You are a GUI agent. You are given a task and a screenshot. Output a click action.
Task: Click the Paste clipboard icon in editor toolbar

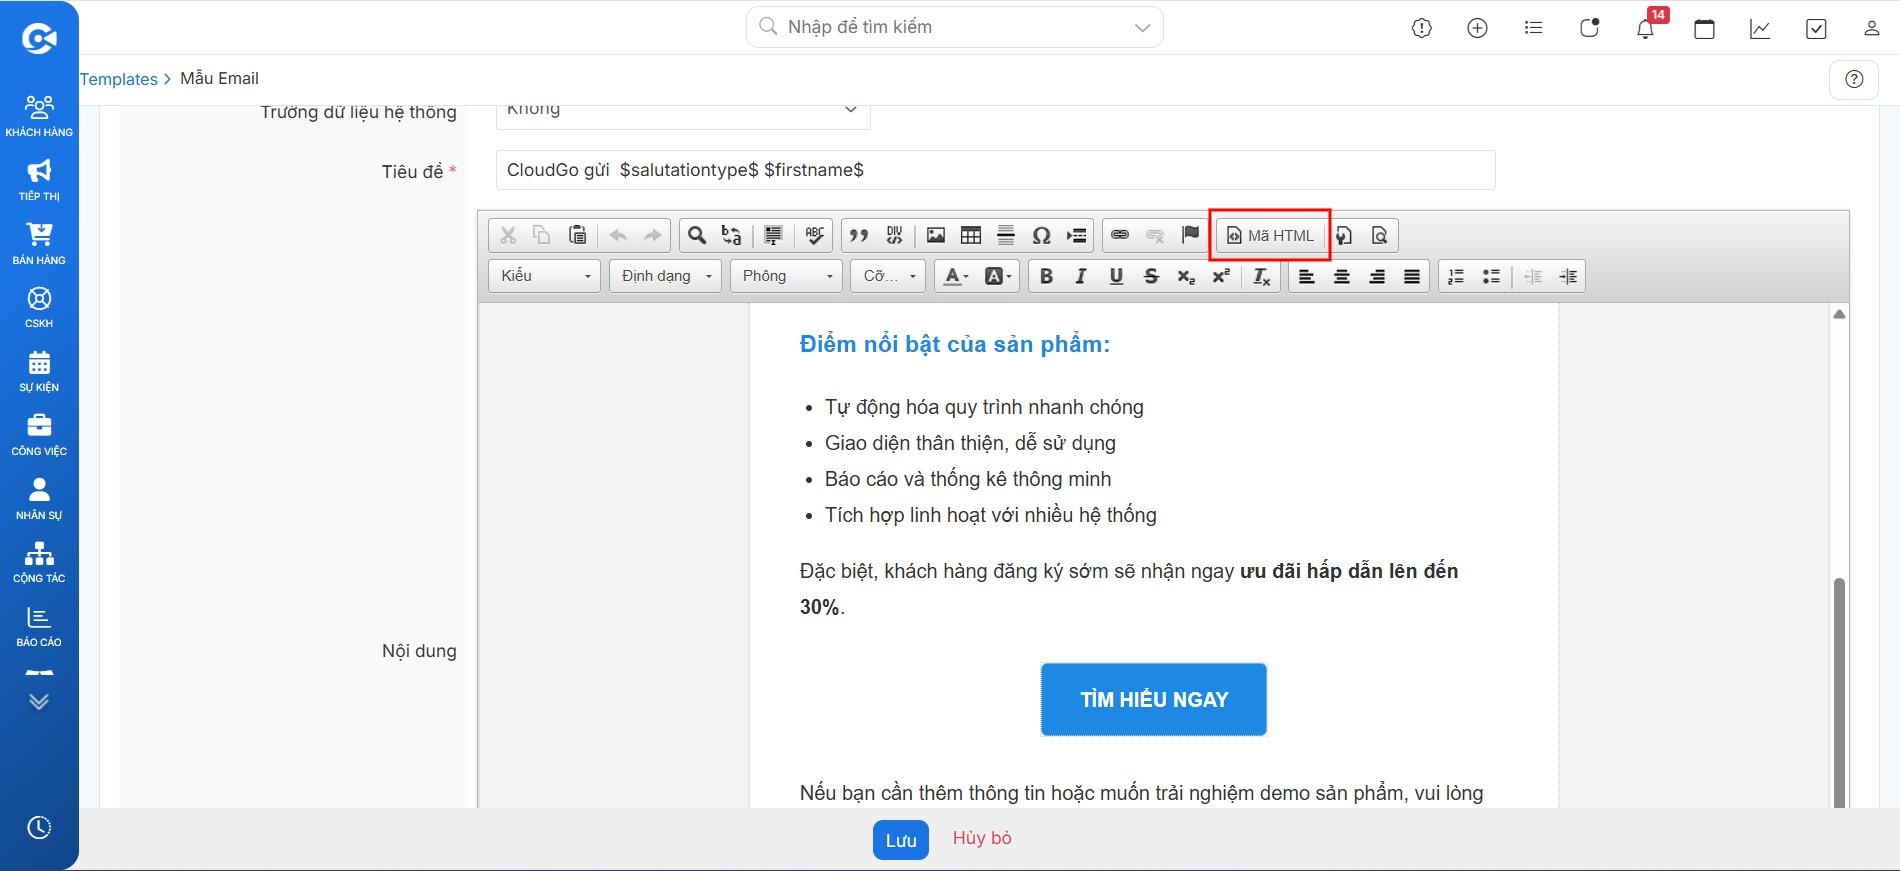[x=577, y=235]
